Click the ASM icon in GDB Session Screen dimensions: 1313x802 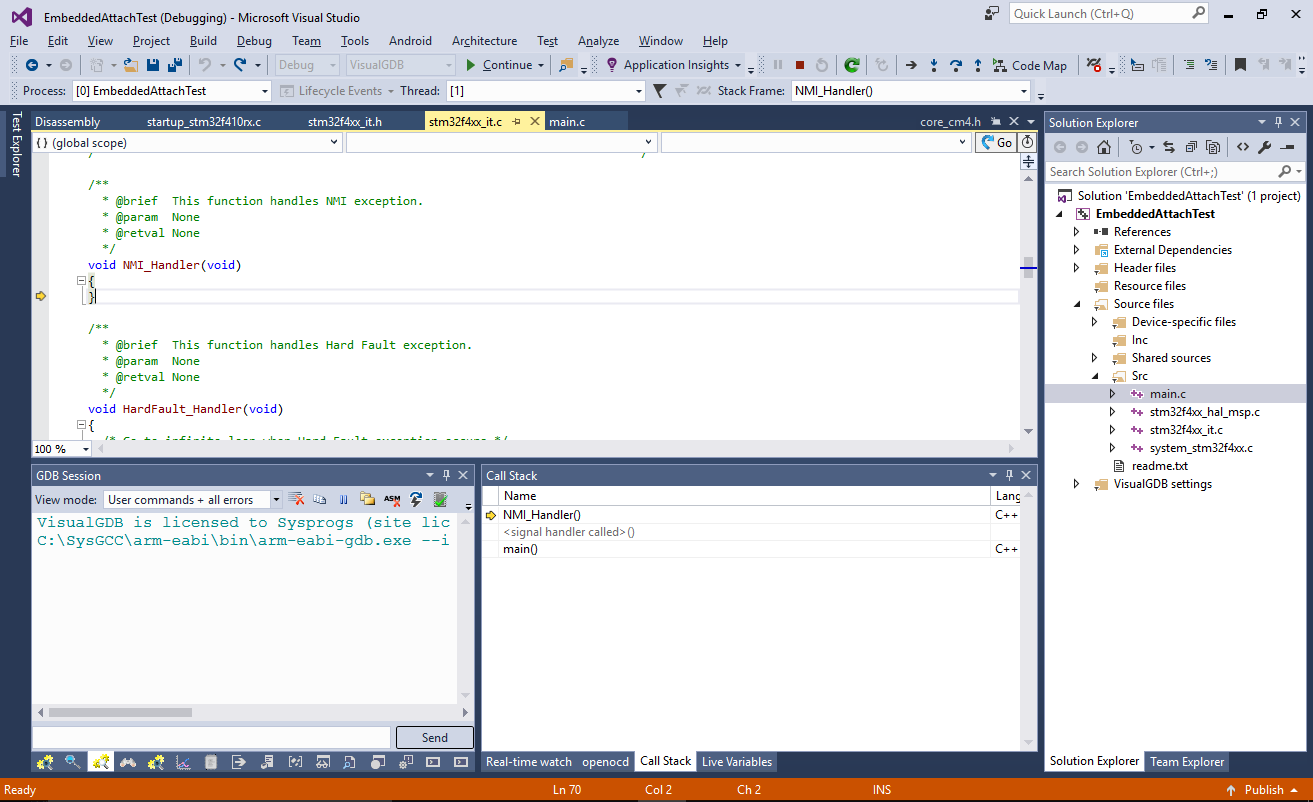[392, 499]
